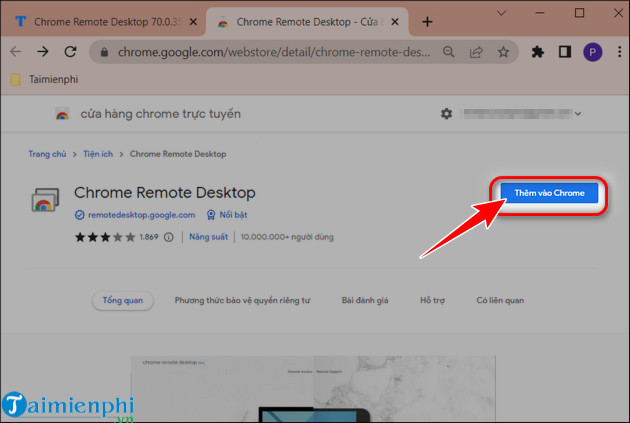Image resolution: width=630 pixels, height=423 pixels.
Task: Click Chrome Remote Desktop breadcrumb text
Action: point(178,154)
